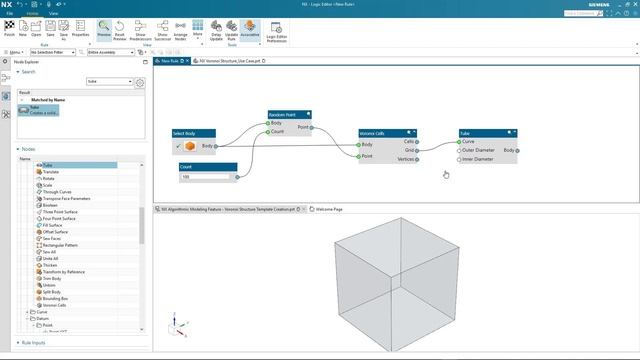Click the Open rule icon
This screenshot has height=360, width=640.
point(36,27)
